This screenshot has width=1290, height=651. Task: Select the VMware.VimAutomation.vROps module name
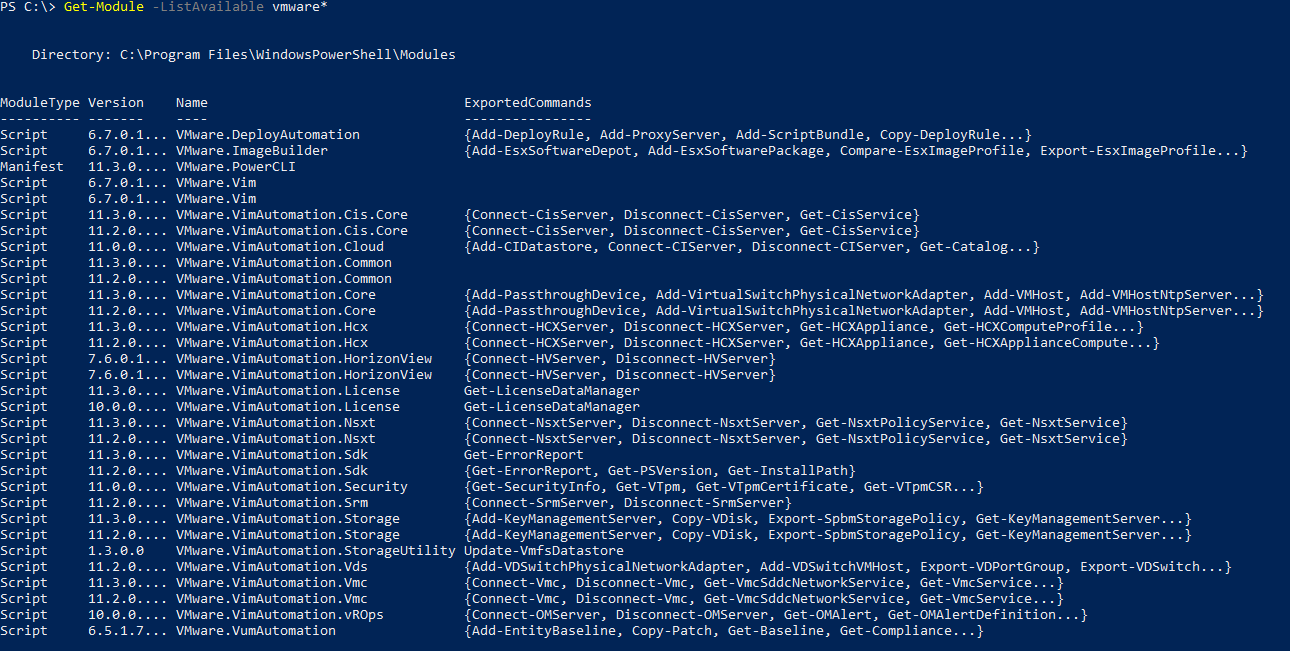[x=279, y=615]
